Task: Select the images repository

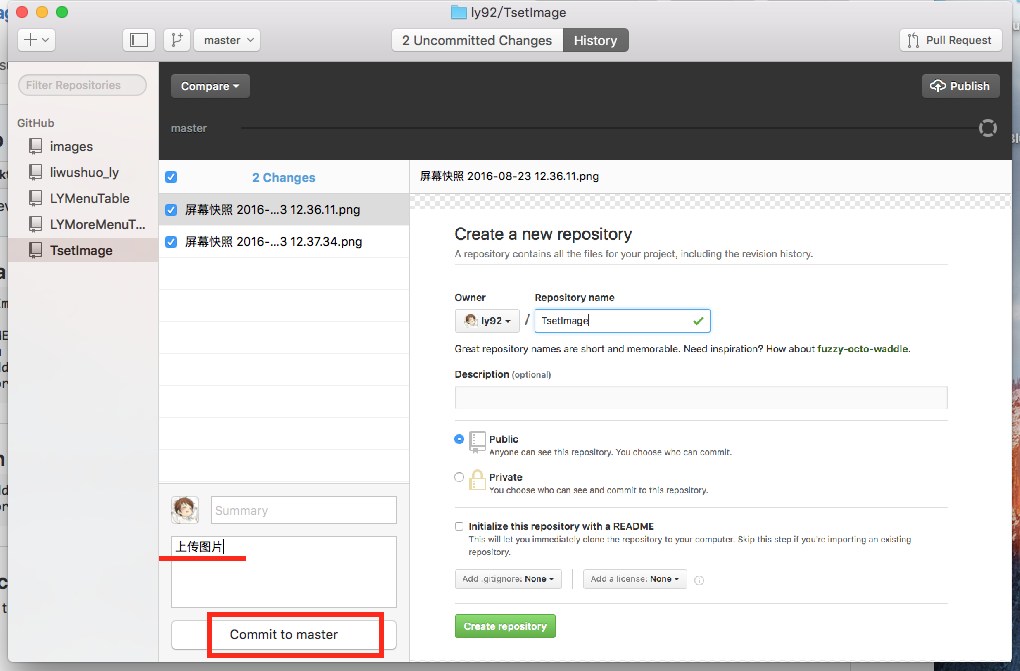Action: click(x=83, y=146)
